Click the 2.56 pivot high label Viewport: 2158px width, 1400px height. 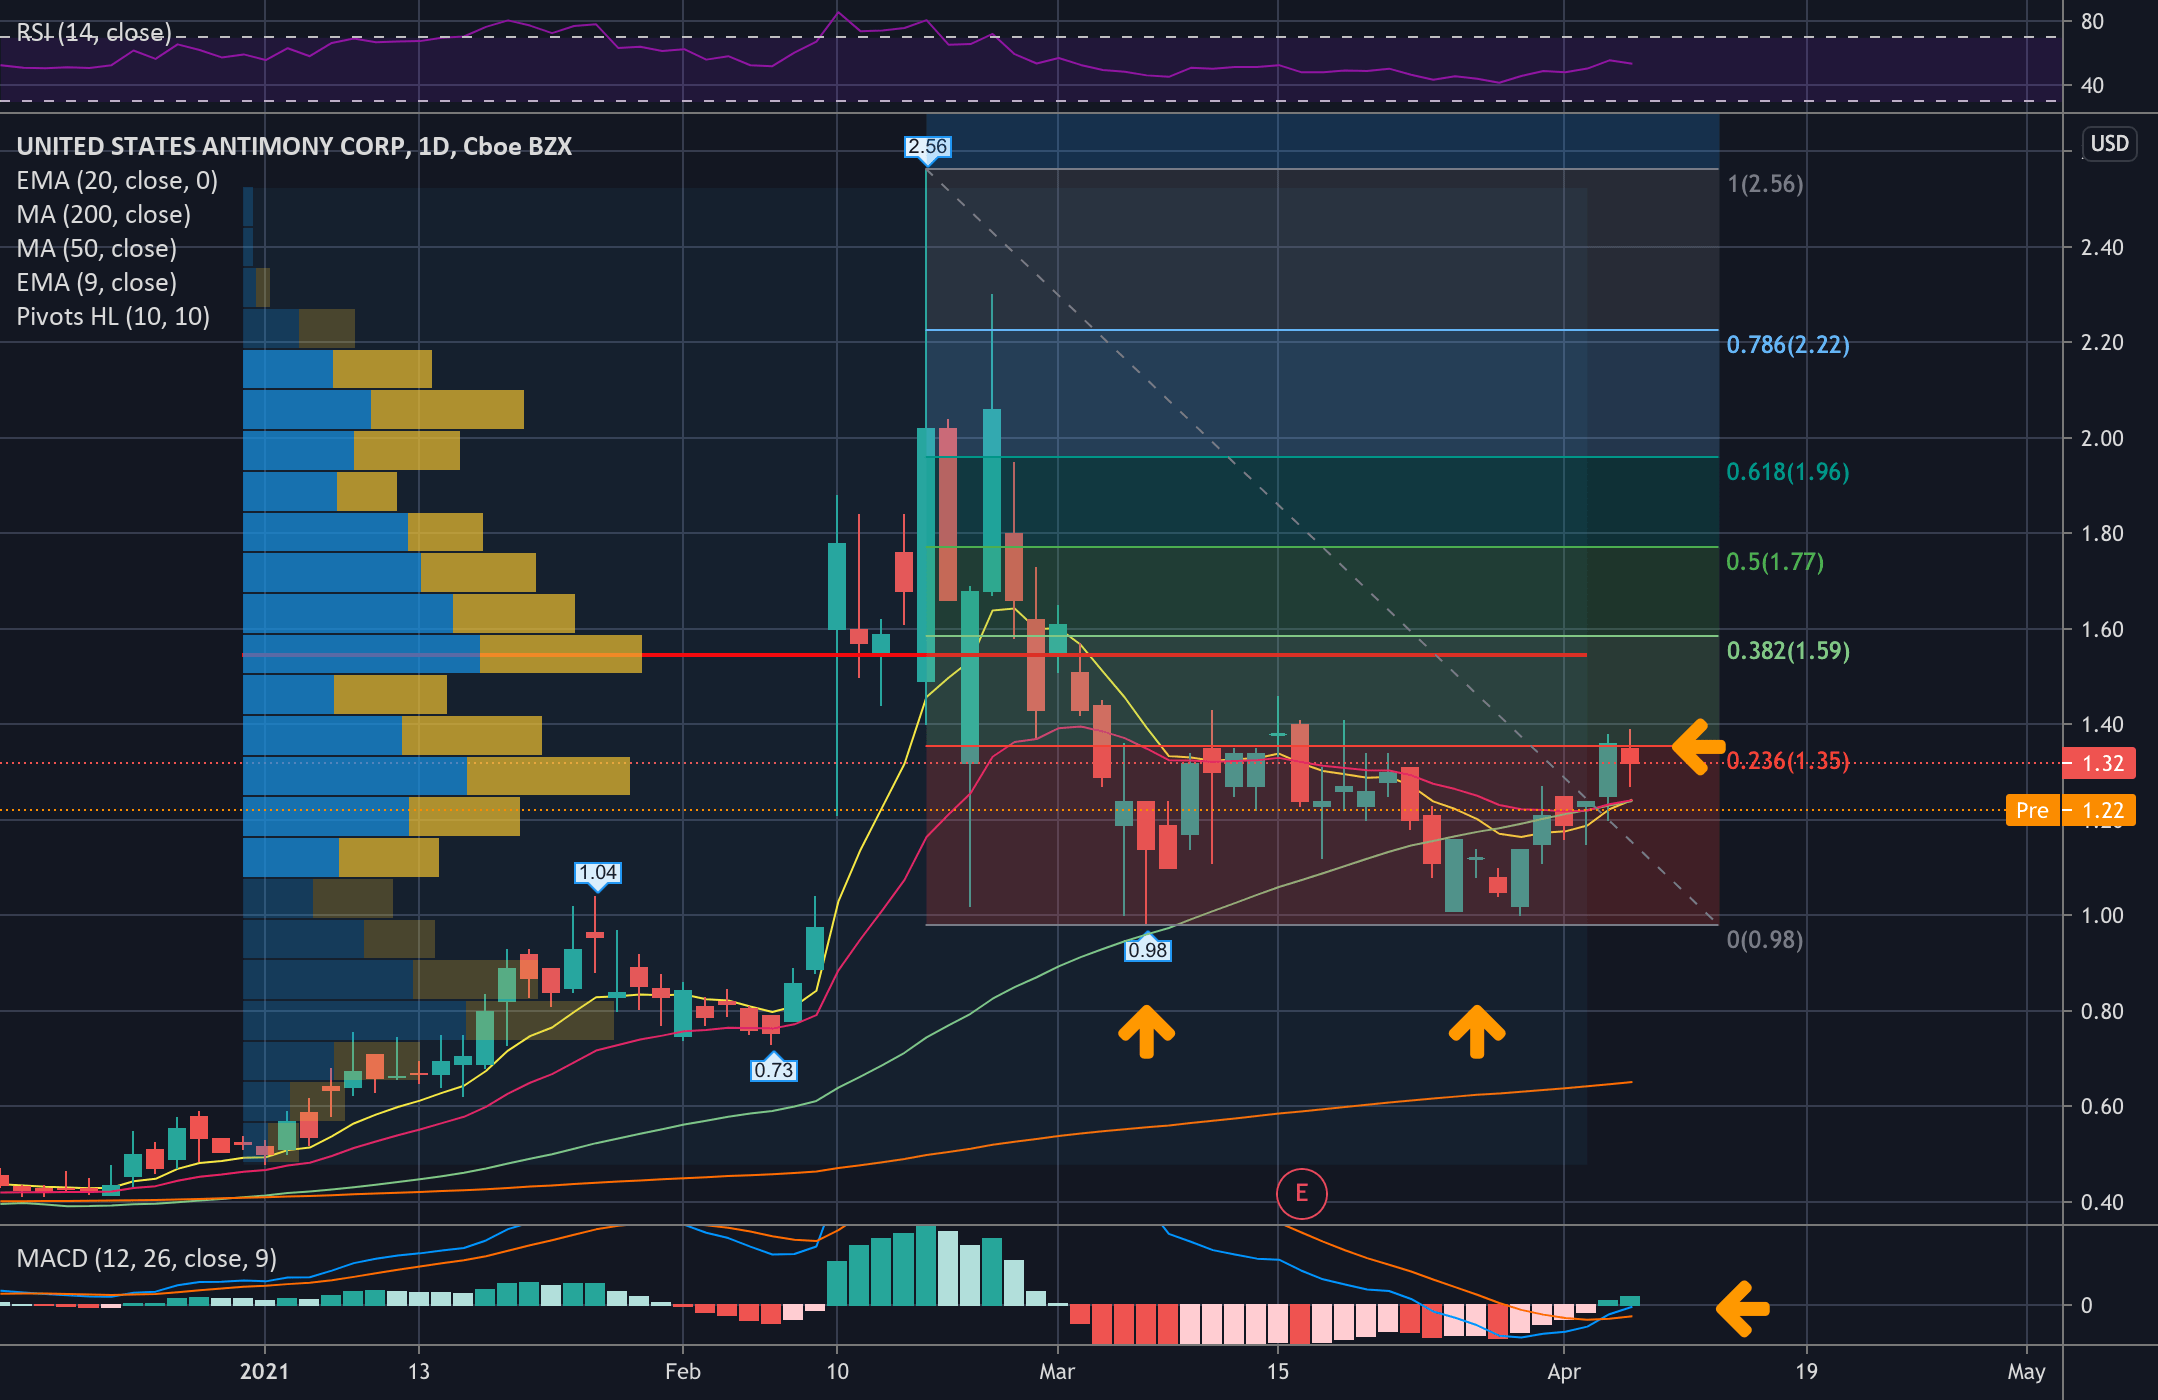(927, 147)
